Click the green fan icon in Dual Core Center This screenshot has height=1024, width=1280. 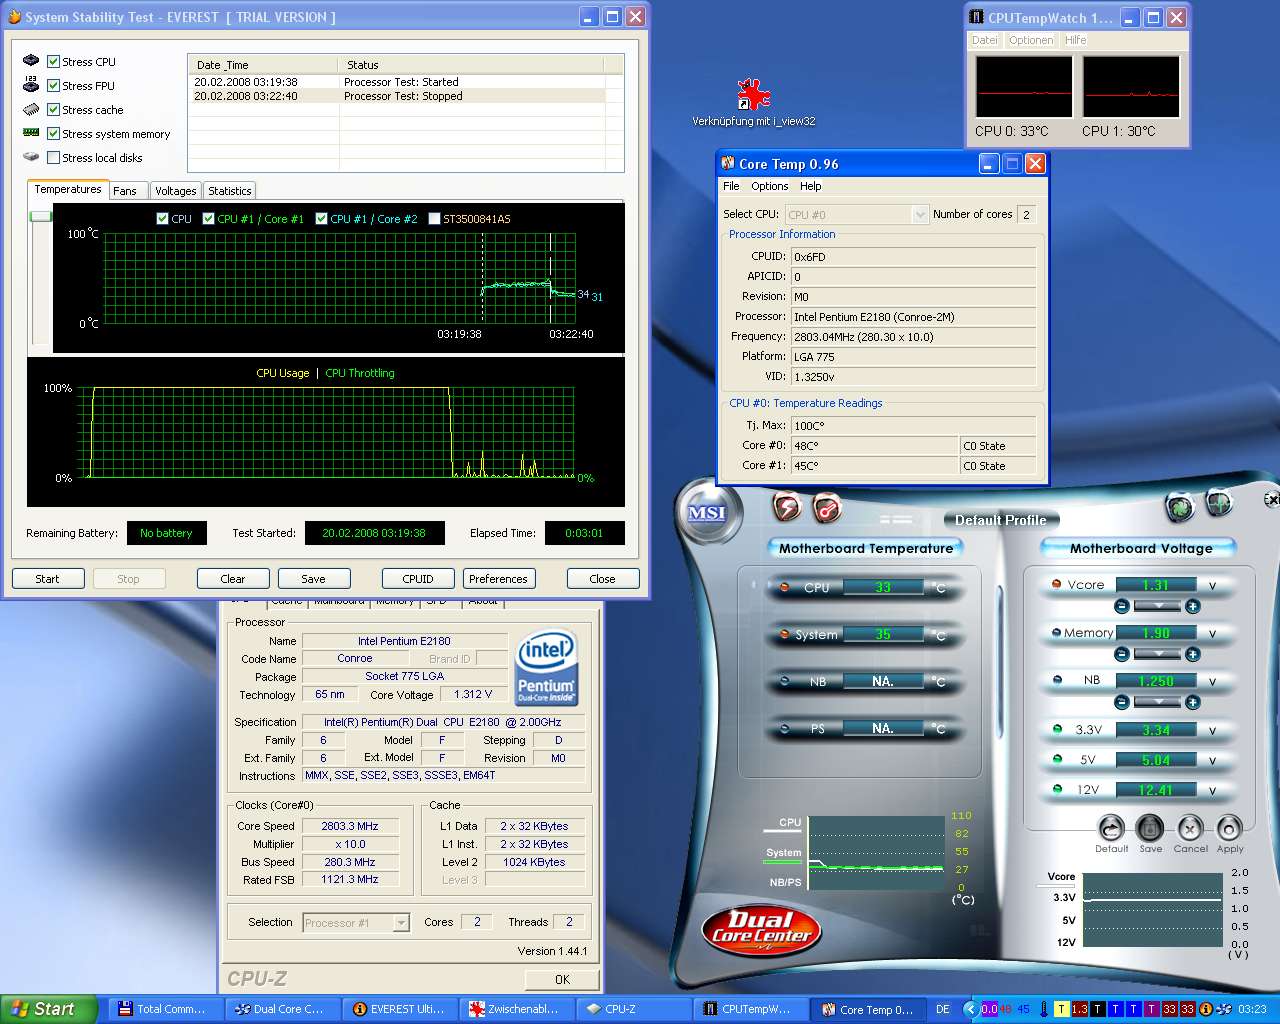1180,507
